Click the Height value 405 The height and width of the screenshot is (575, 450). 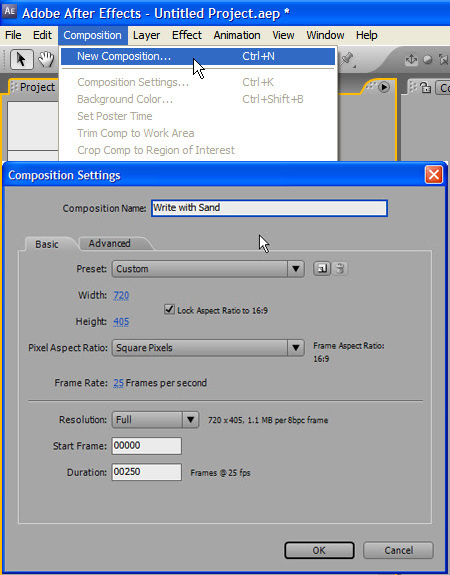coord(121,322)
